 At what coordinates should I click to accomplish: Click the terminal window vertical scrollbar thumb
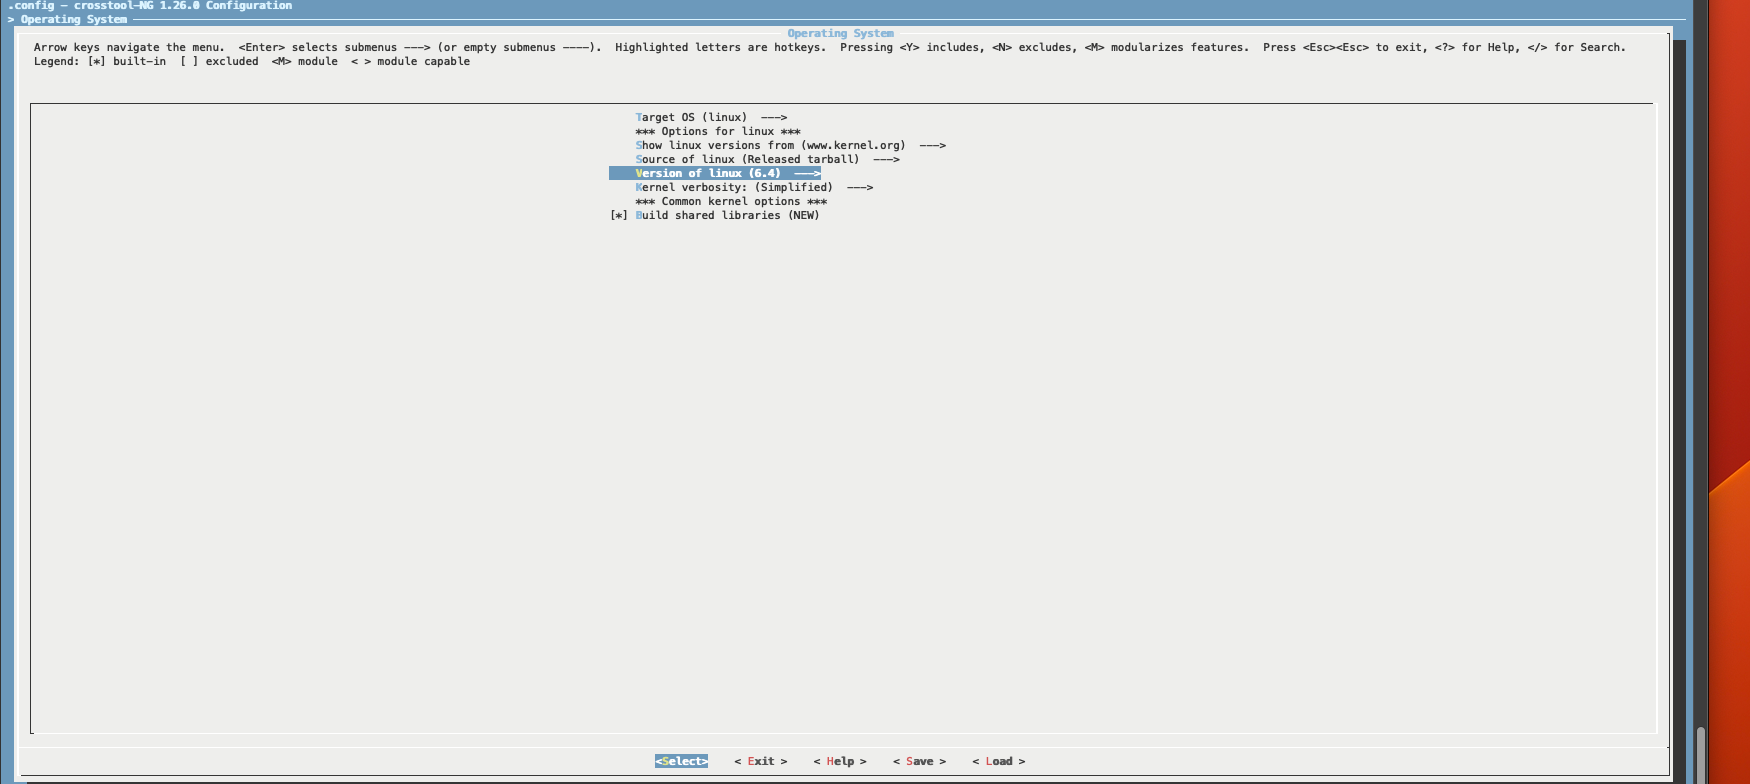point(1701,755)
